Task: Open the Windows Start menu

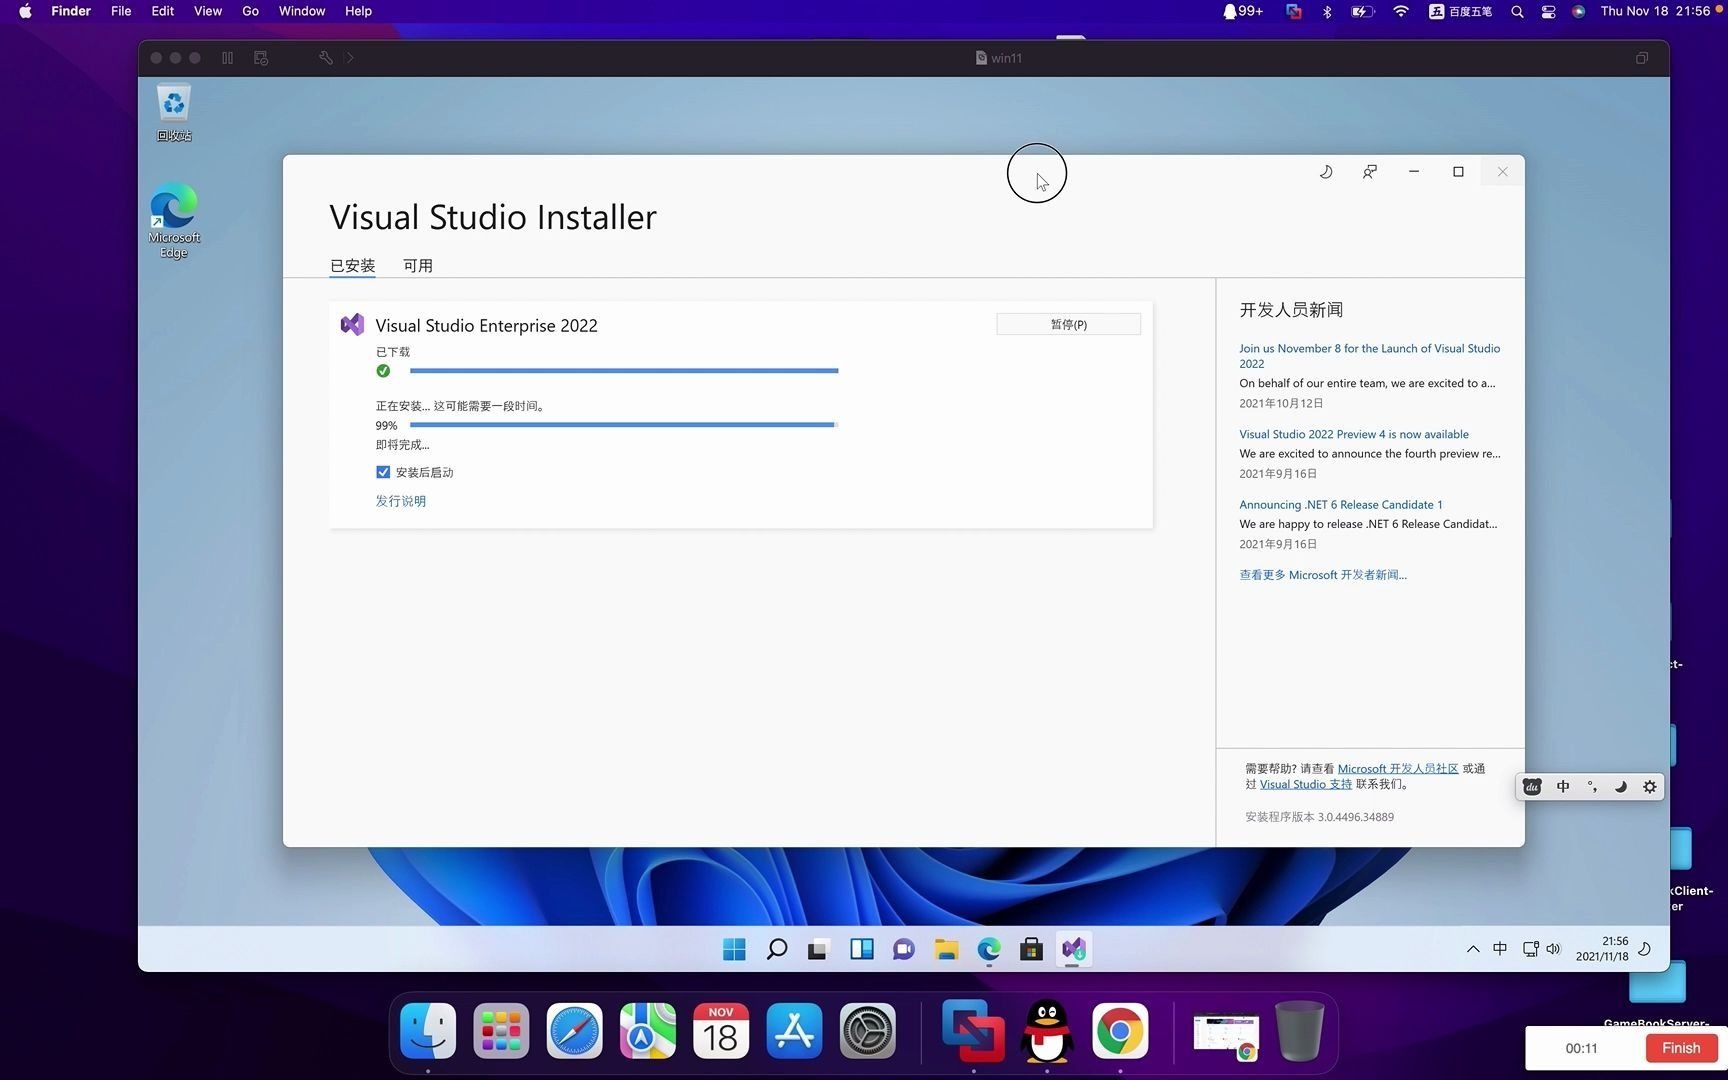Action: [x=734, y=949]
